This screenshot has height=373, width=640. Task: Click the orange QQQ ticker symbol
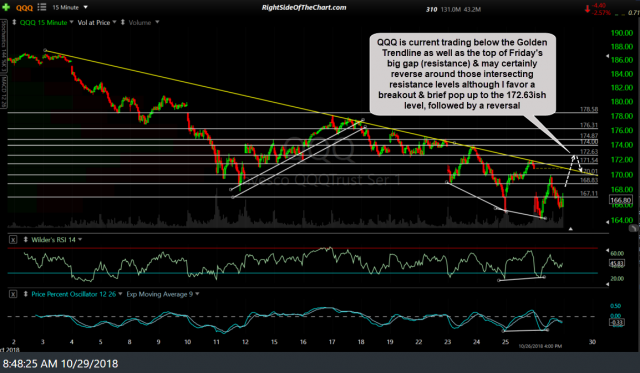[x=24, y=7]
